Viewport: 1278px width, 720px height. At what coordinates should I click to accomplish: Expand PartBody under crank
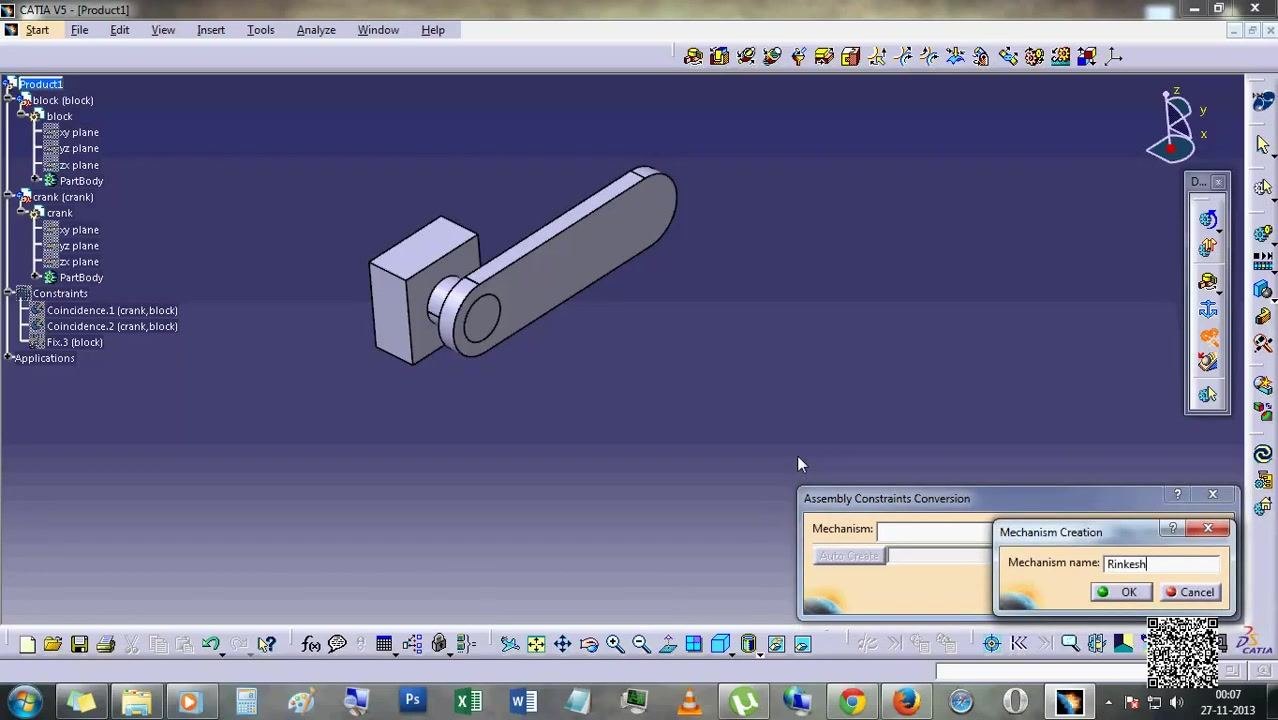[35, 277]
